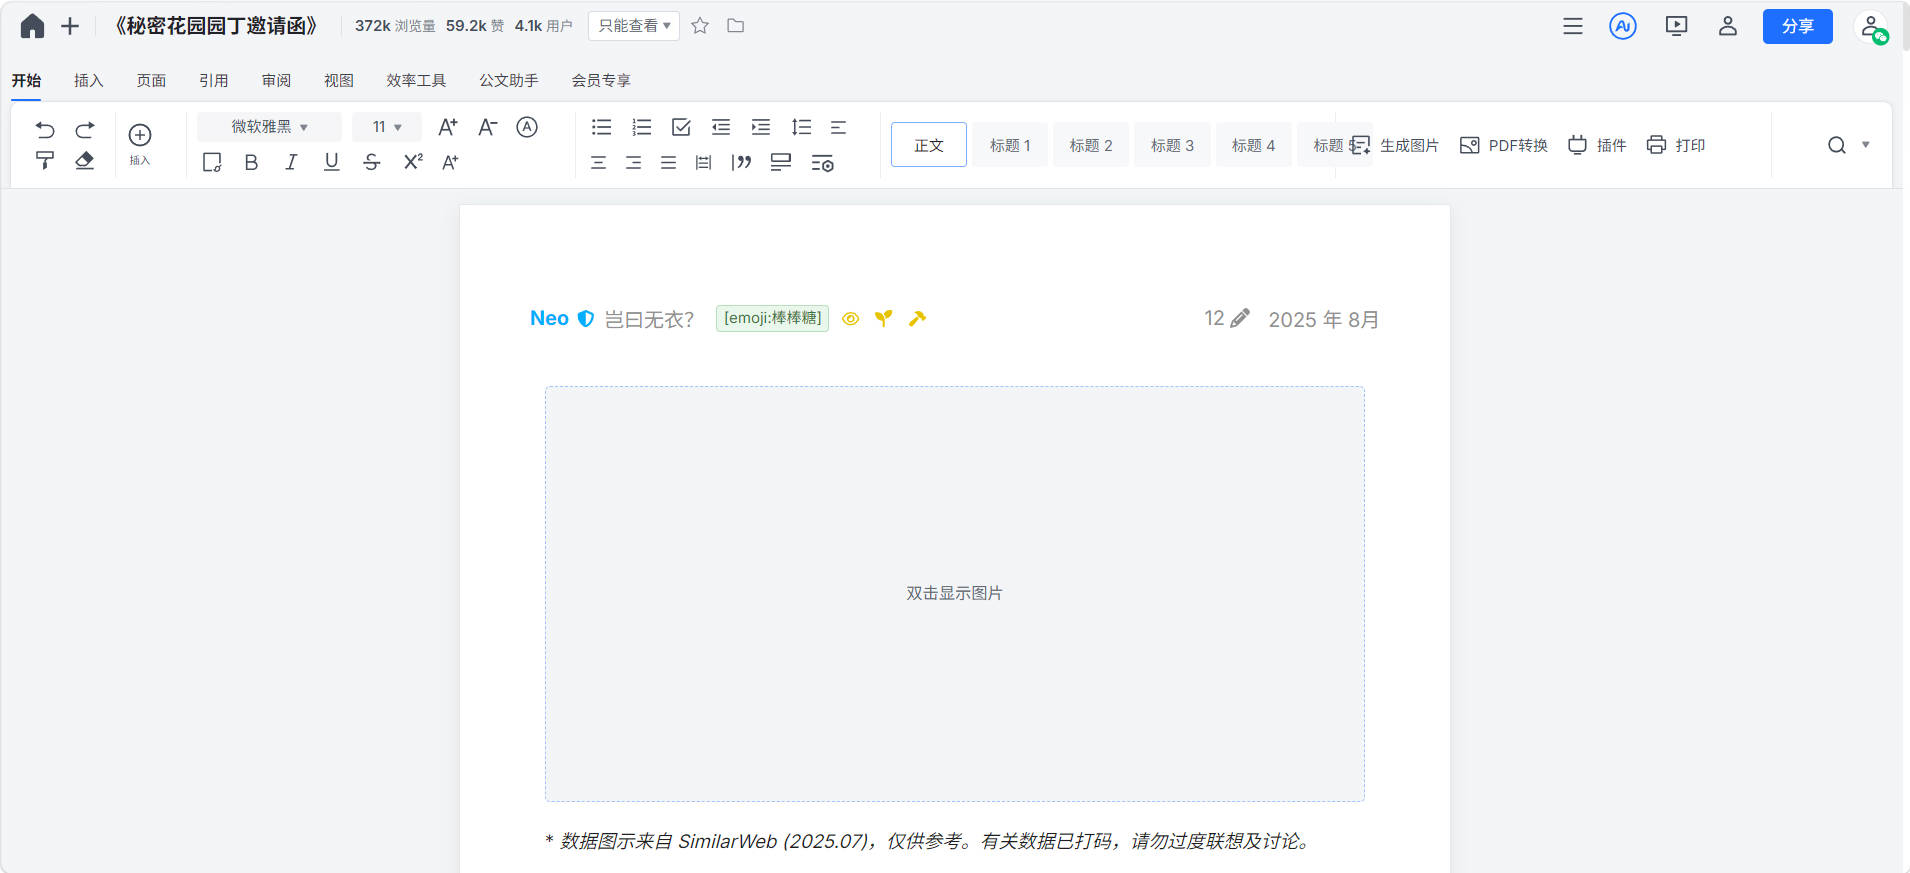Toggle bold formatting
The width and height of the screenshot is (1910, 873).
[x=251, y=162]
